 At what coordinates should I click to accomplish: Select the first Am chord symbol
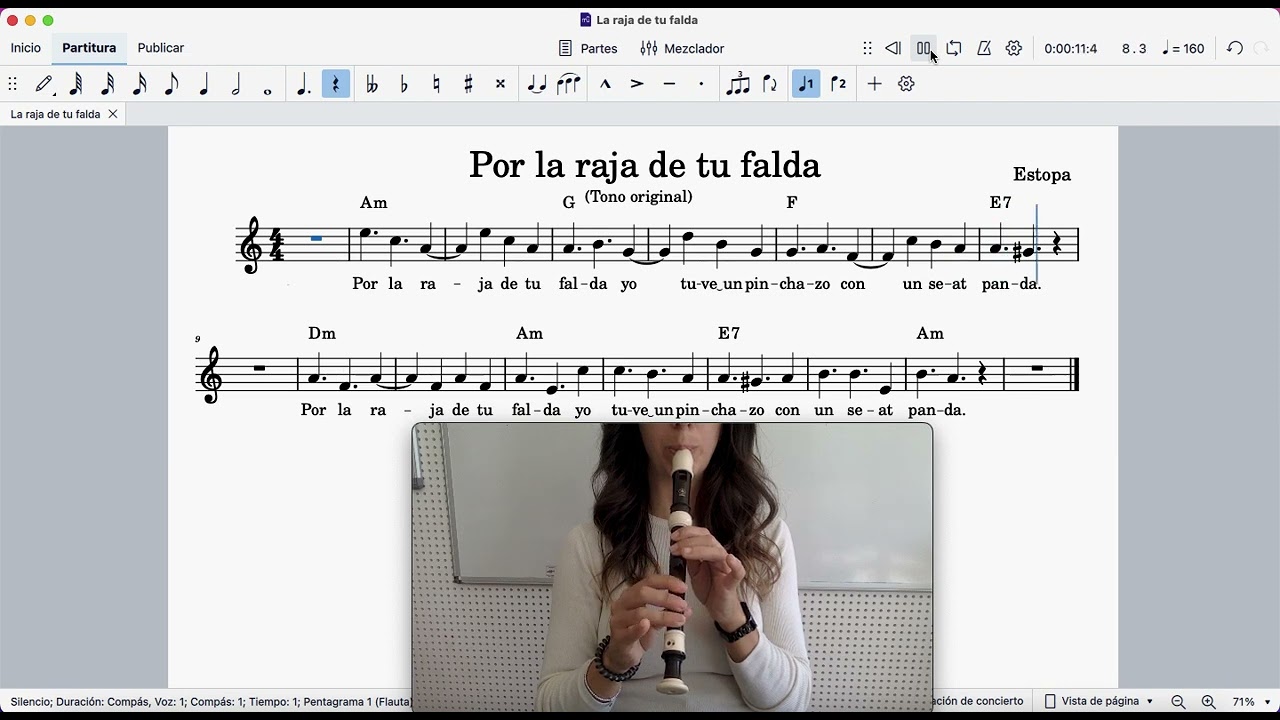373,203
